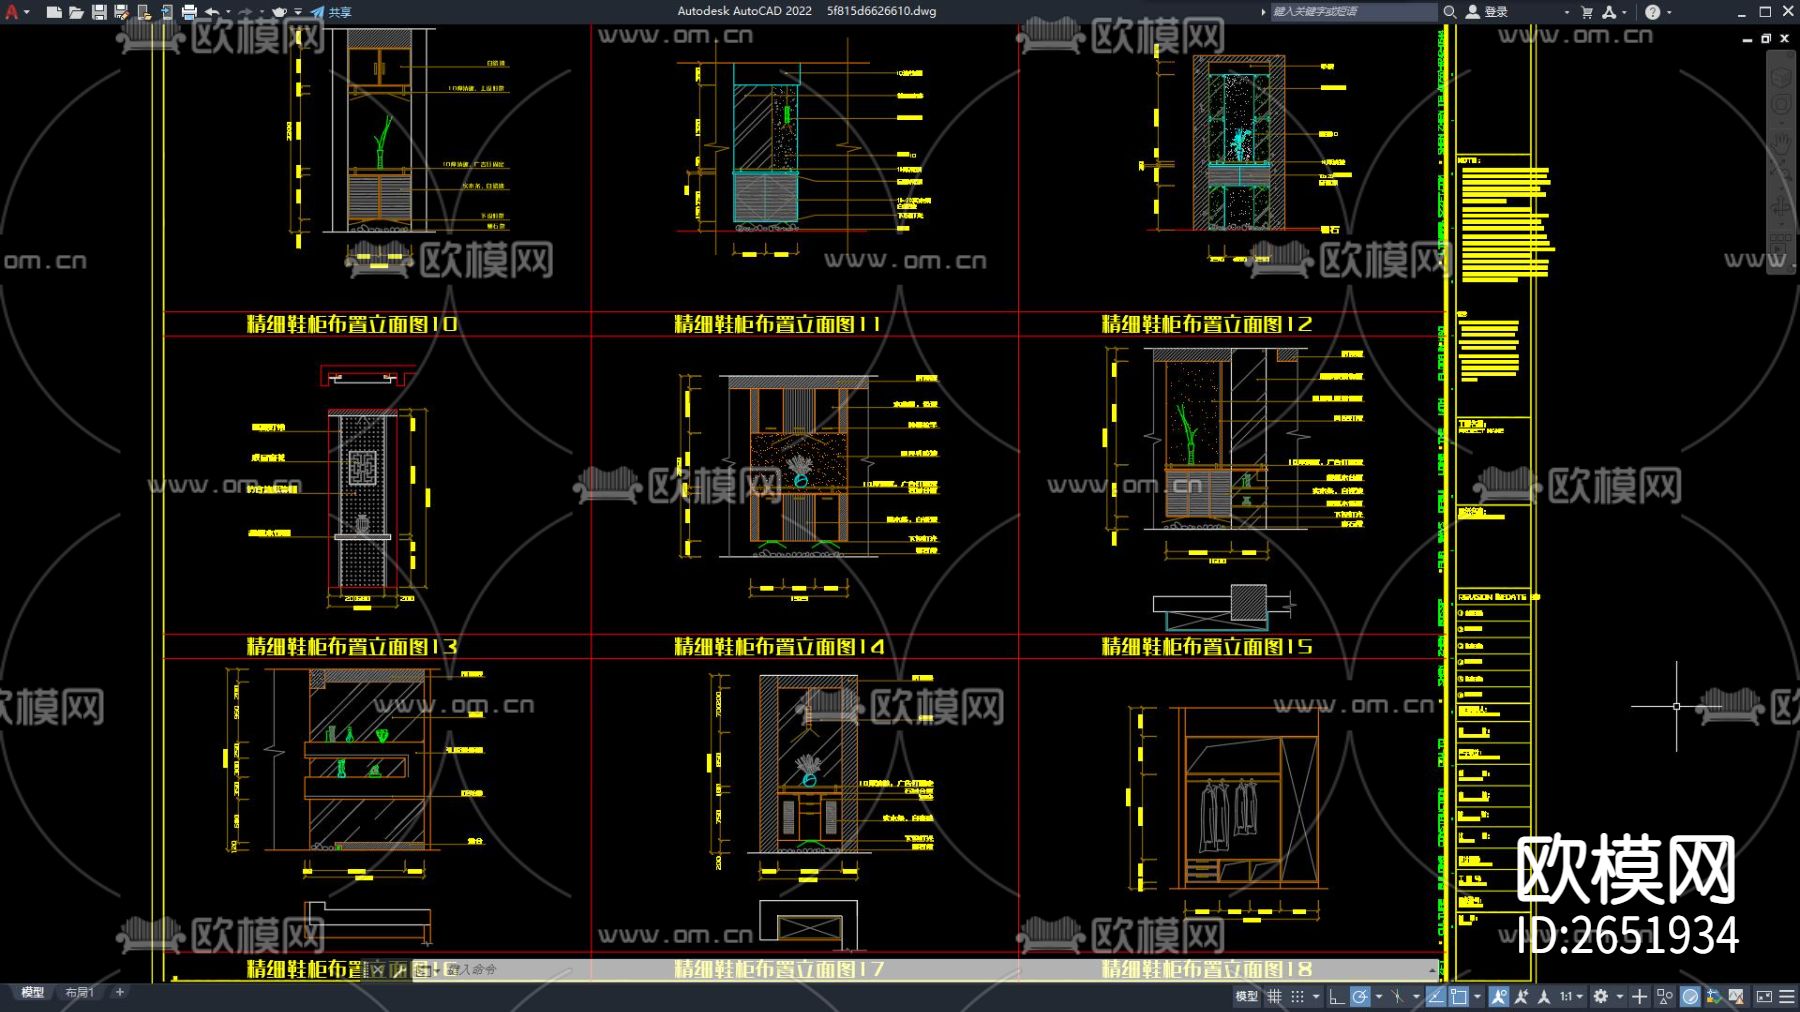Screen dimensions: 1800x1012
Task: Open a file with the Open folder icon
Action: coord(76,12)
